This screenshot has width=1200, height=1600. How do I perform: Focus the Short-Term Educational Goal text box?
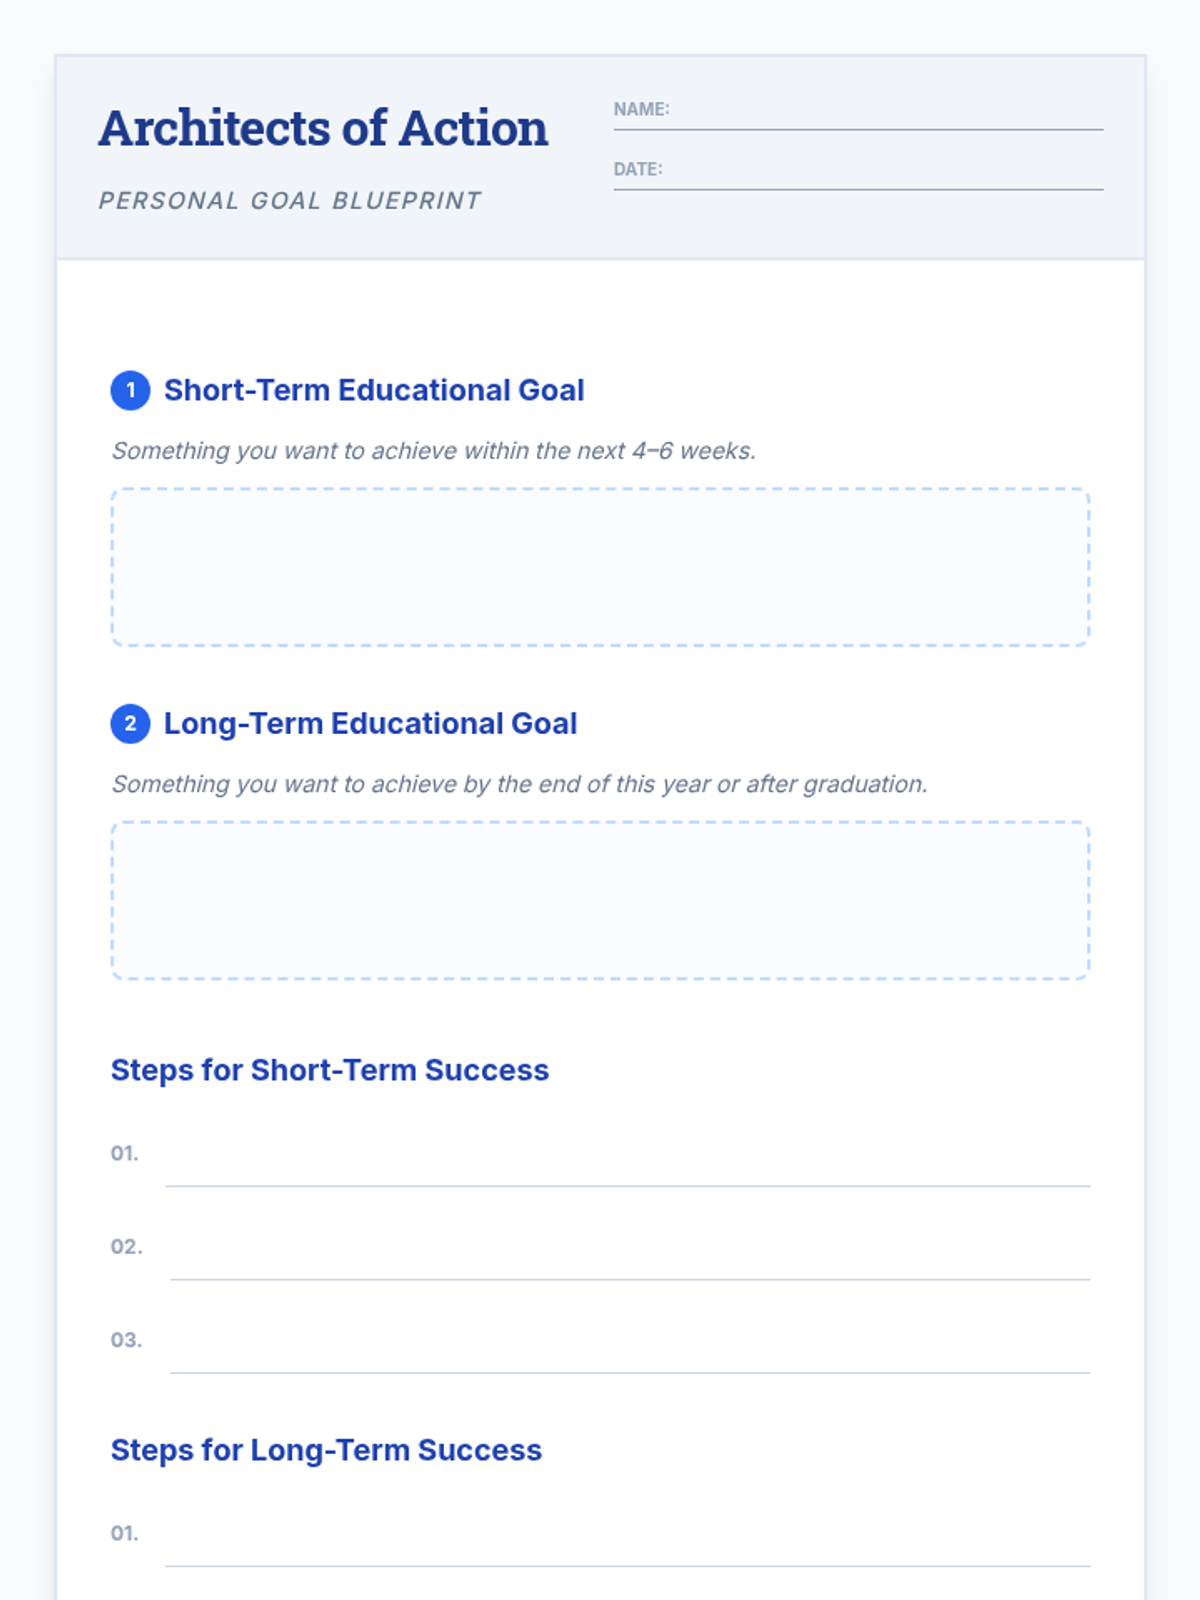pyautogui.click(x=600, y=567)
